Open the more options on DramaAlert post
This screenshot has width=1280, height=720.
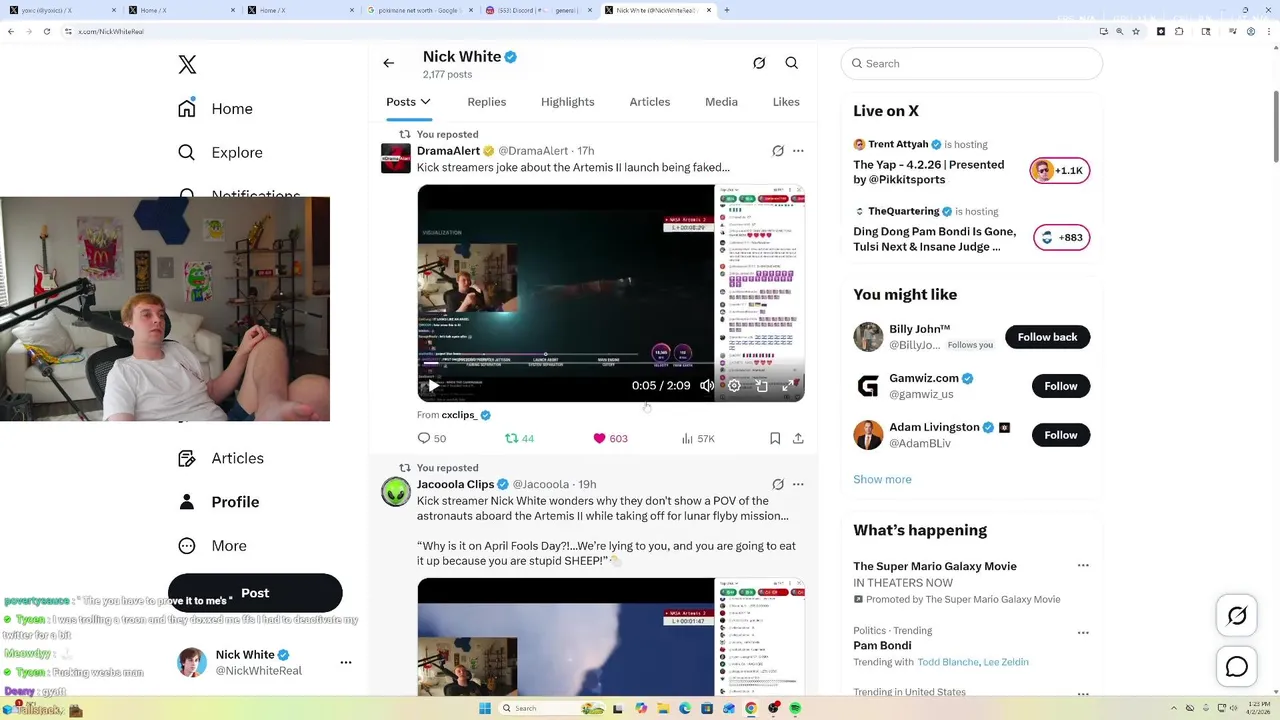pyautogui.click(x=798, y=151)
